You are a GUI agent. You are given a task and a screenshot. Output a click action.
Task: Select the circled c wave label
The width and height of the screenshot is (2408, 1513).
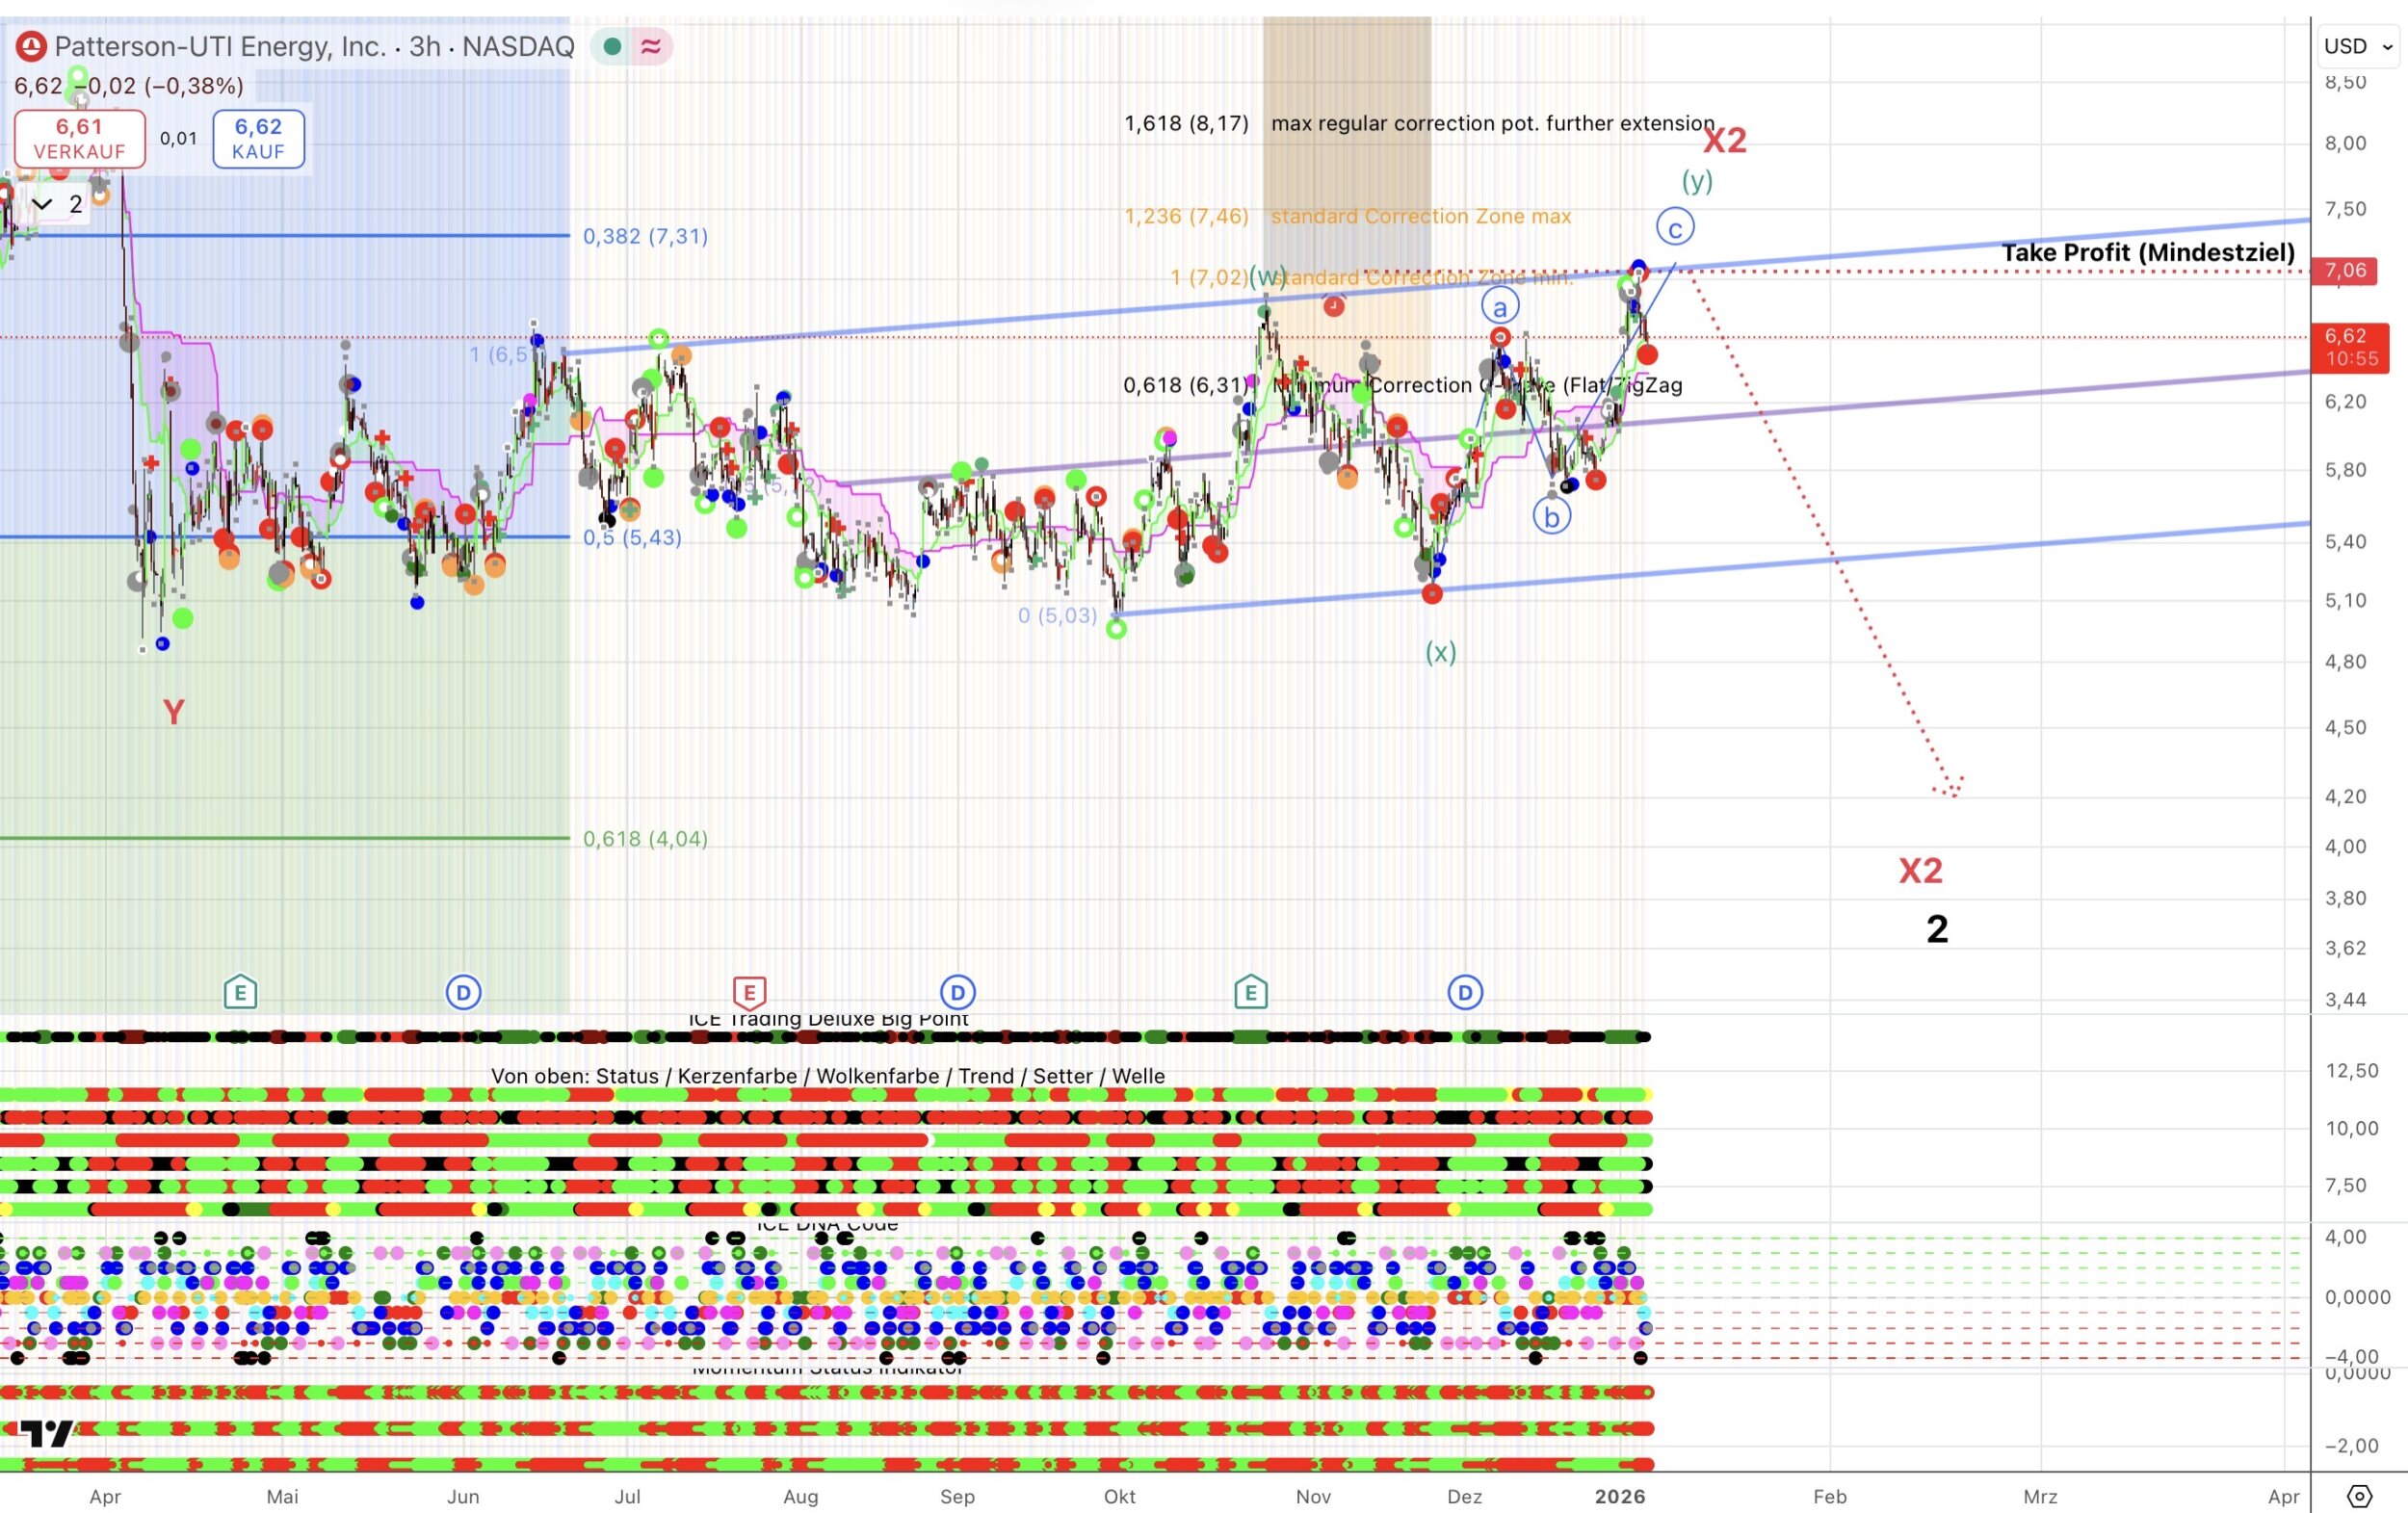click(x=1675, y=228)
